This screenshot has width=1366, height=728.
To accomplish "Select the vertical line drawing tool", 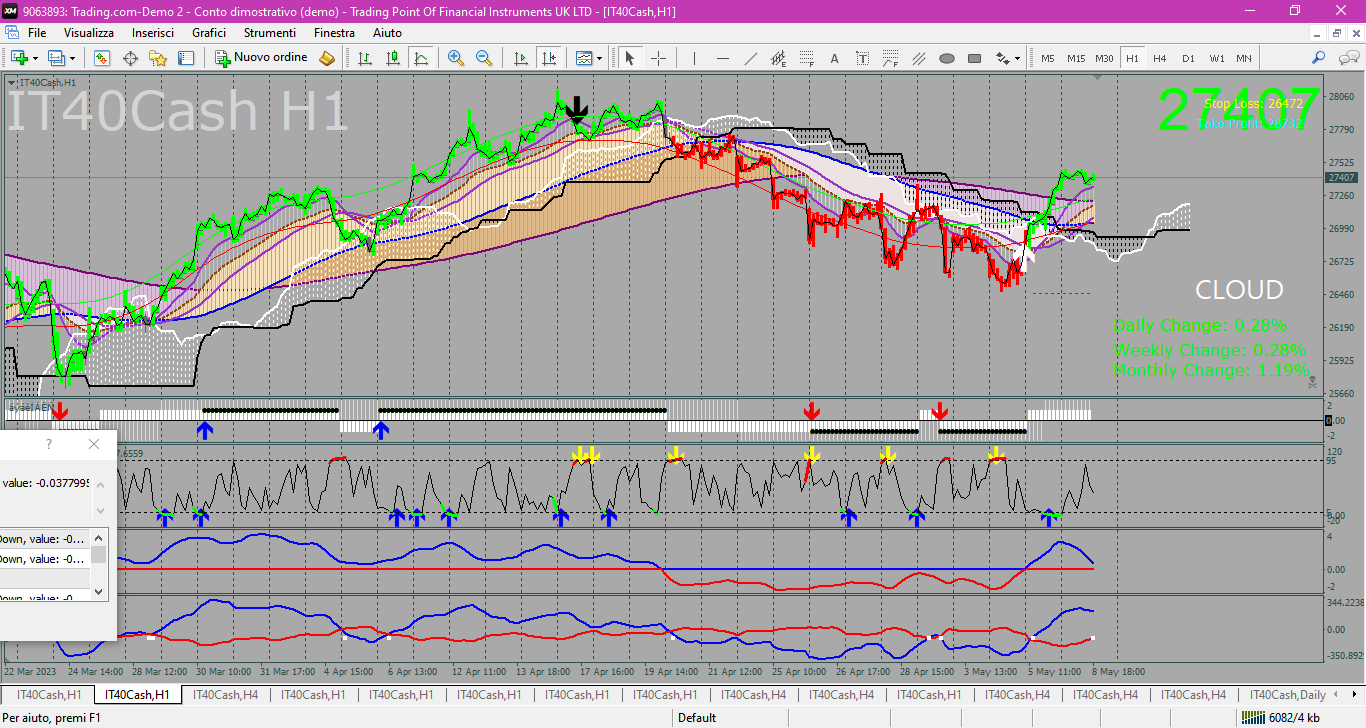I will tap(694, 58).
